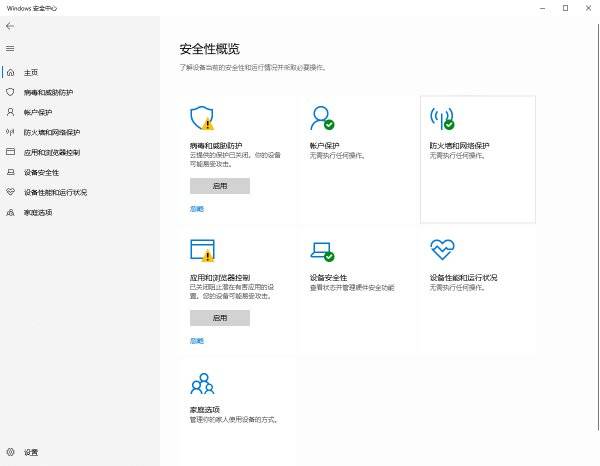Click the back arrow at top left
Screen dimensions: 600x466
(x=10, y=26)
